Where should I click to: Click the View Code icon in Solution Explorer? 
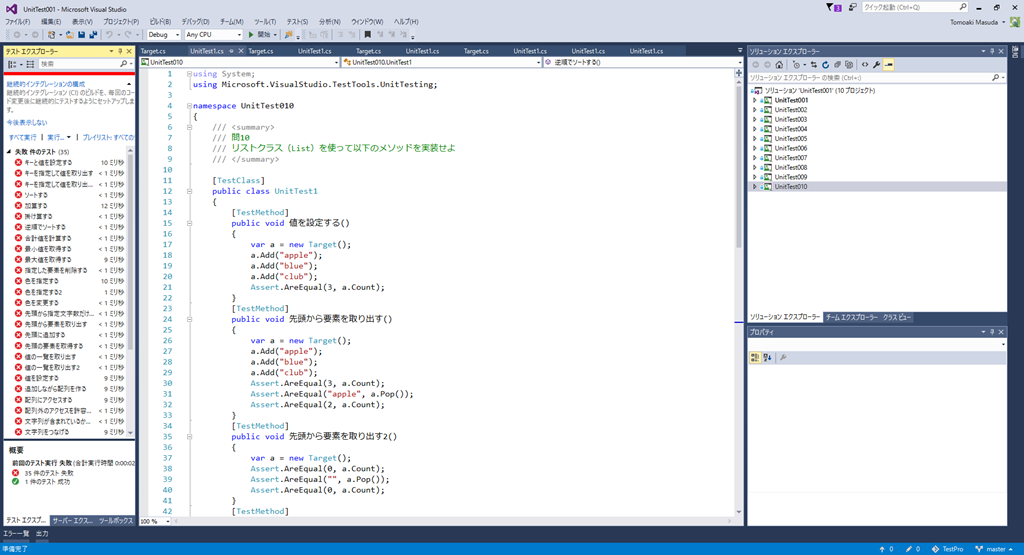click(864, 64)
